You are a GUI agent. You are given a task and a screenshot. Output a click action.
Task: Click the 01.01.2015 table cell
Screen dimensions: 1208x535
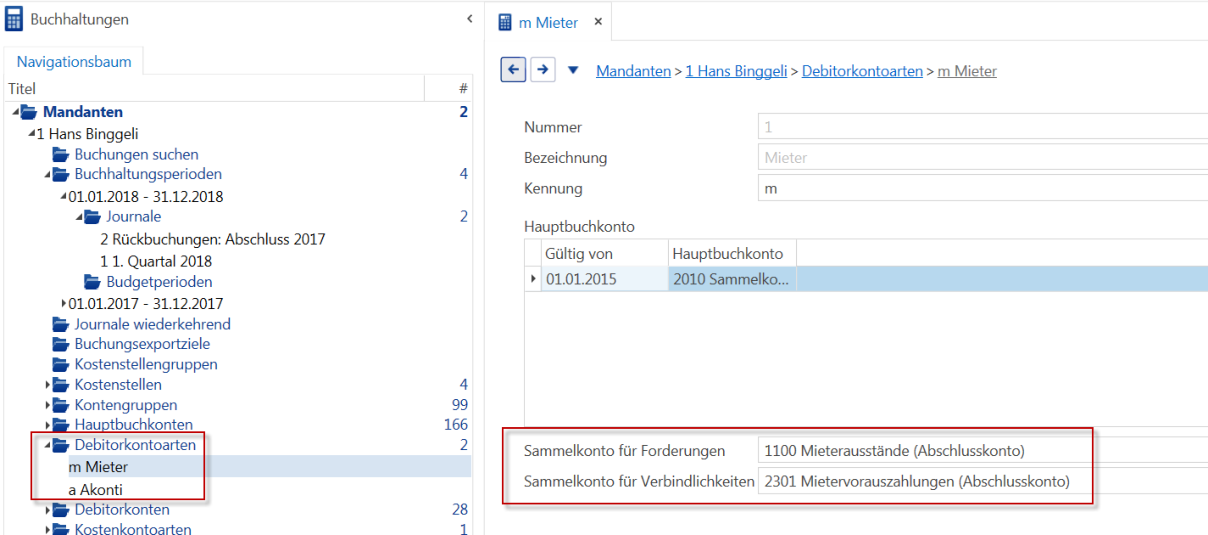point(603,279)
